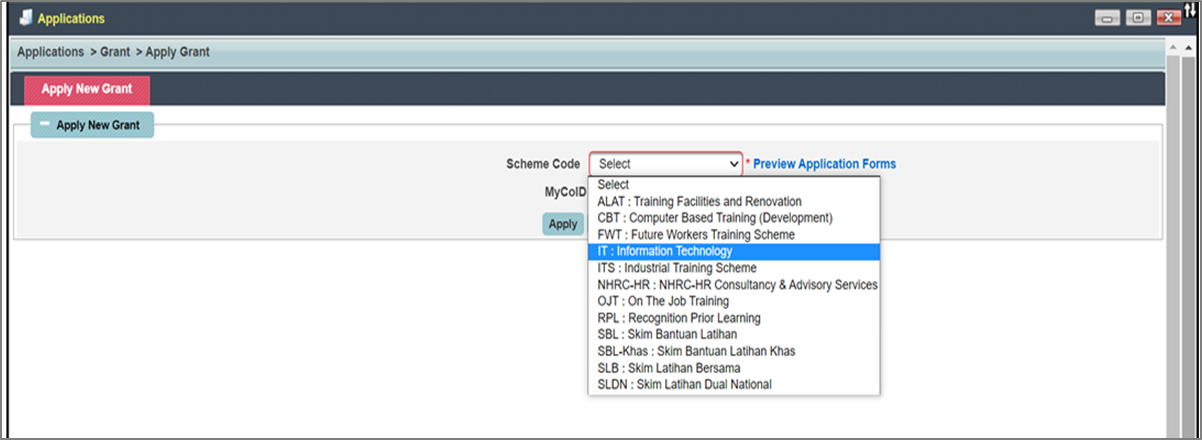1202x440 pixels.
Task: Choose SBL-Khas : Skim Bantuan Latihan Khas
Action: [x=734, y=351]
